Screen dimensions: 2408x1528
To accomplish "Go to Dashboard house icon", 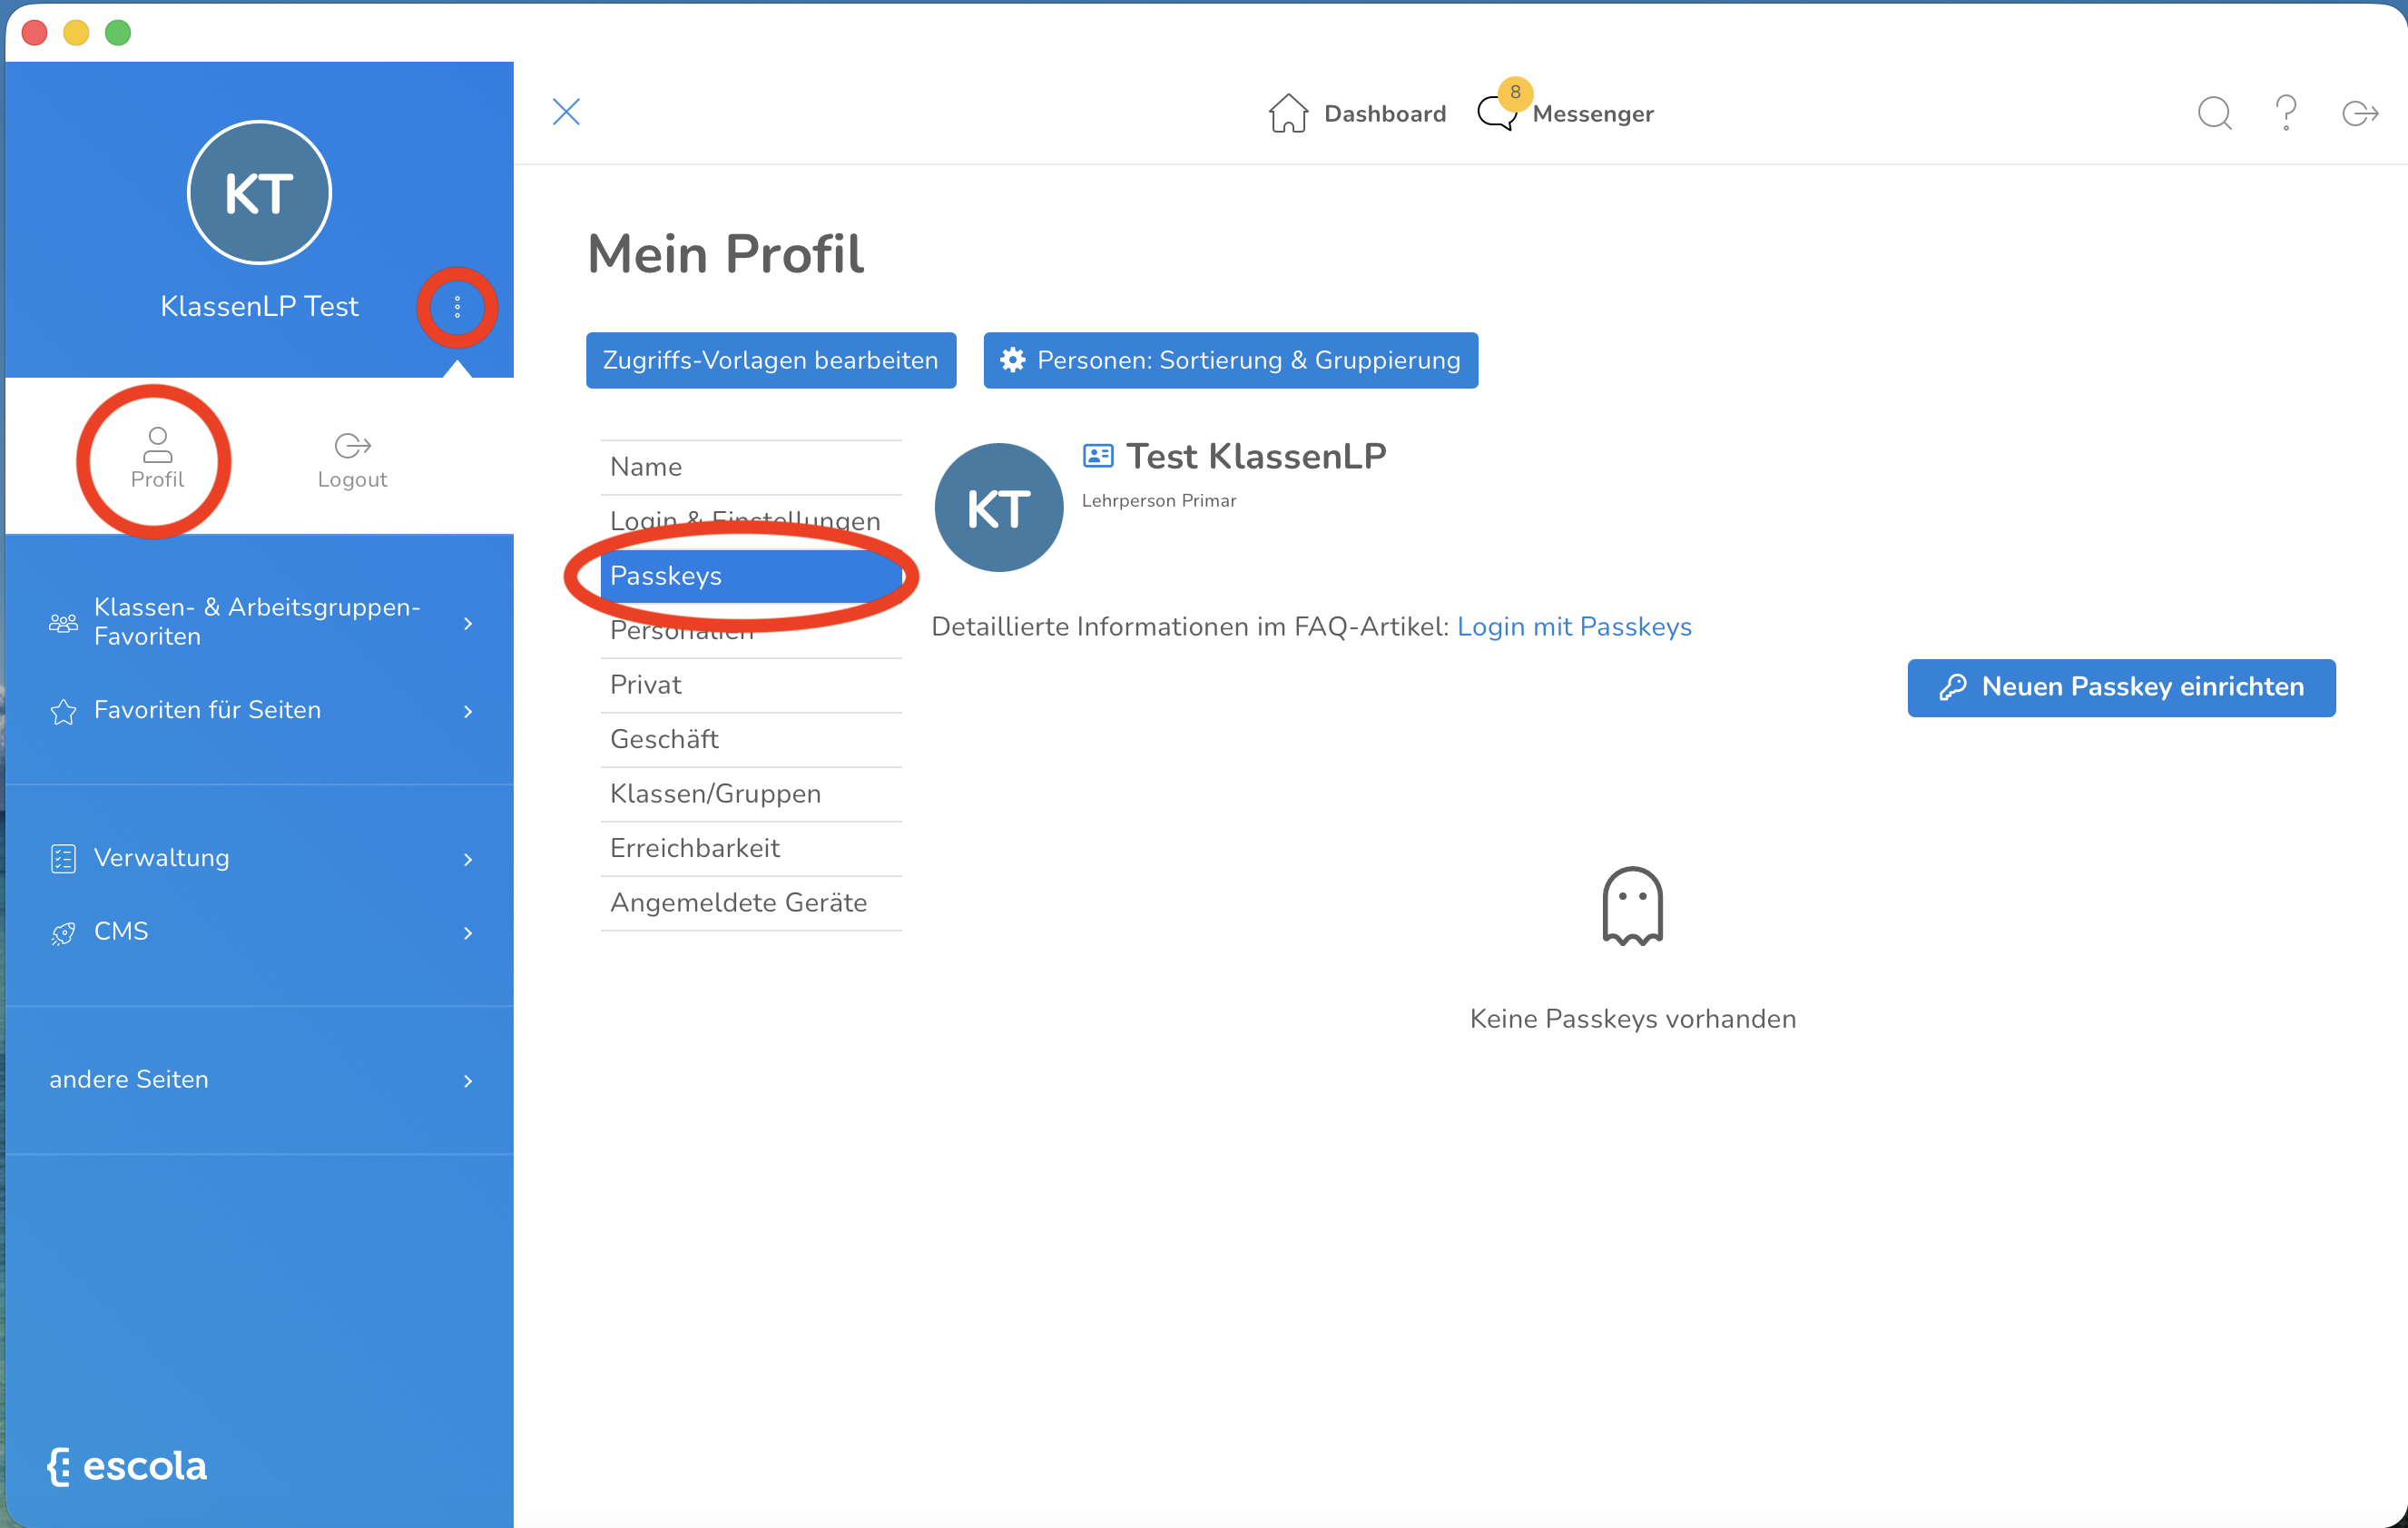I will (1288, 113).
